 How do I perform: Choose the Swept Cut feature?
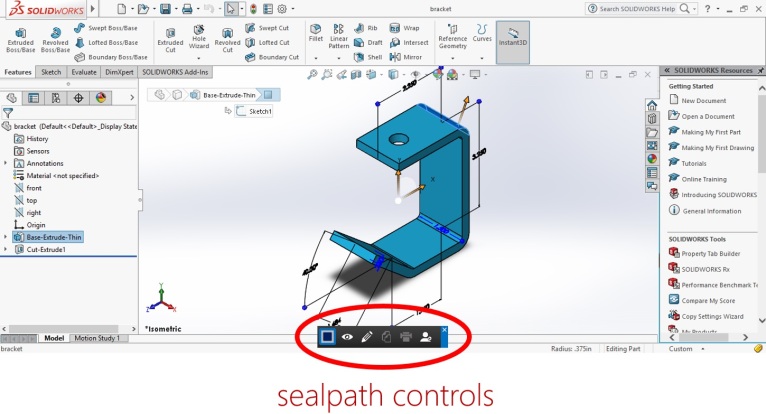click(267, 28)
